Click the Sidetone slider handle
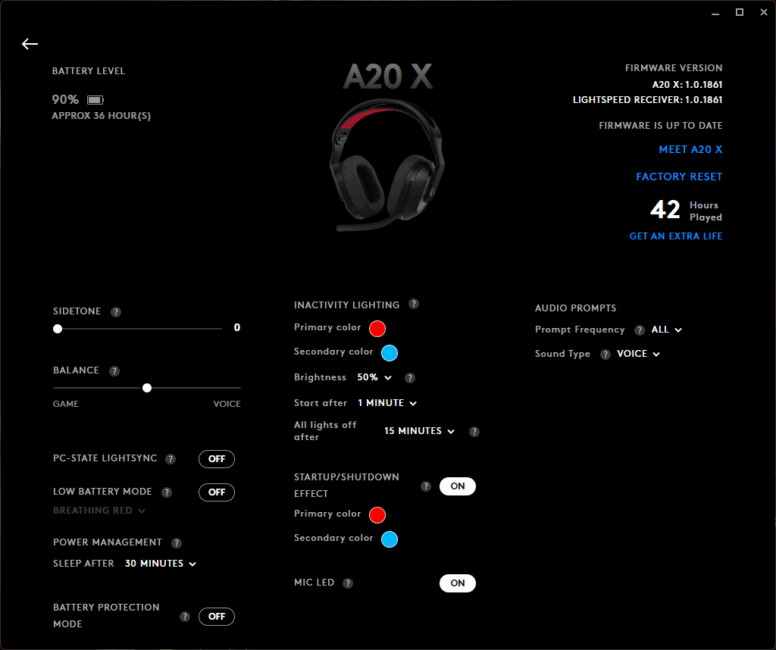The width and height of the screenshot is (776, 650). point(57,329)
